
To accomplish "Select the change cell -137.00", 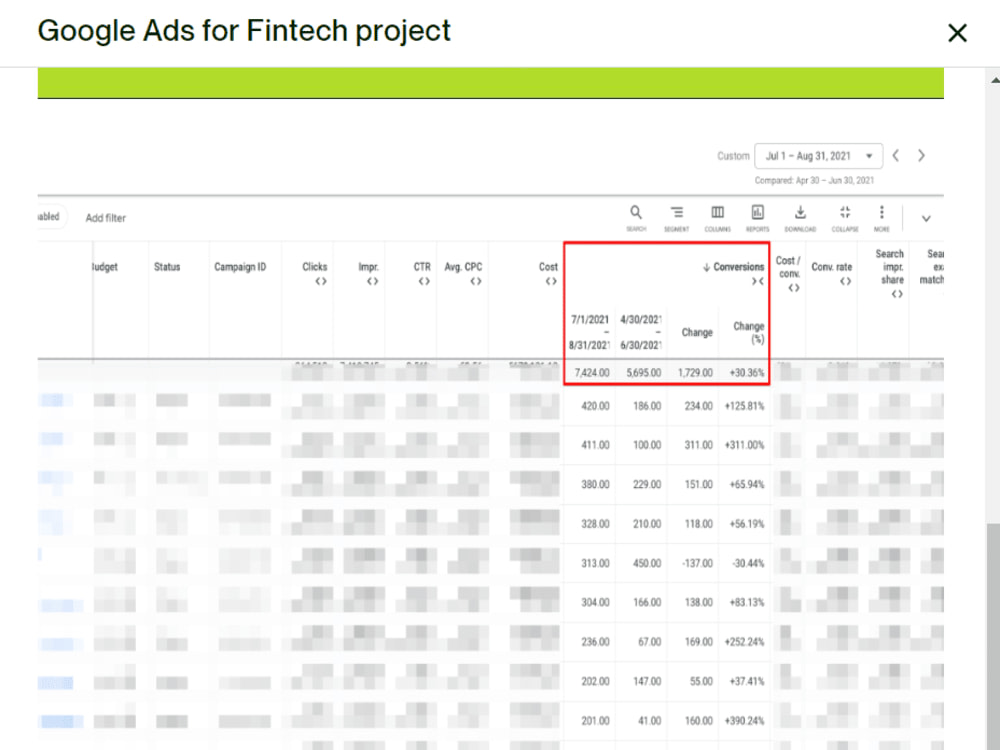I will click(x=697, y=563).
